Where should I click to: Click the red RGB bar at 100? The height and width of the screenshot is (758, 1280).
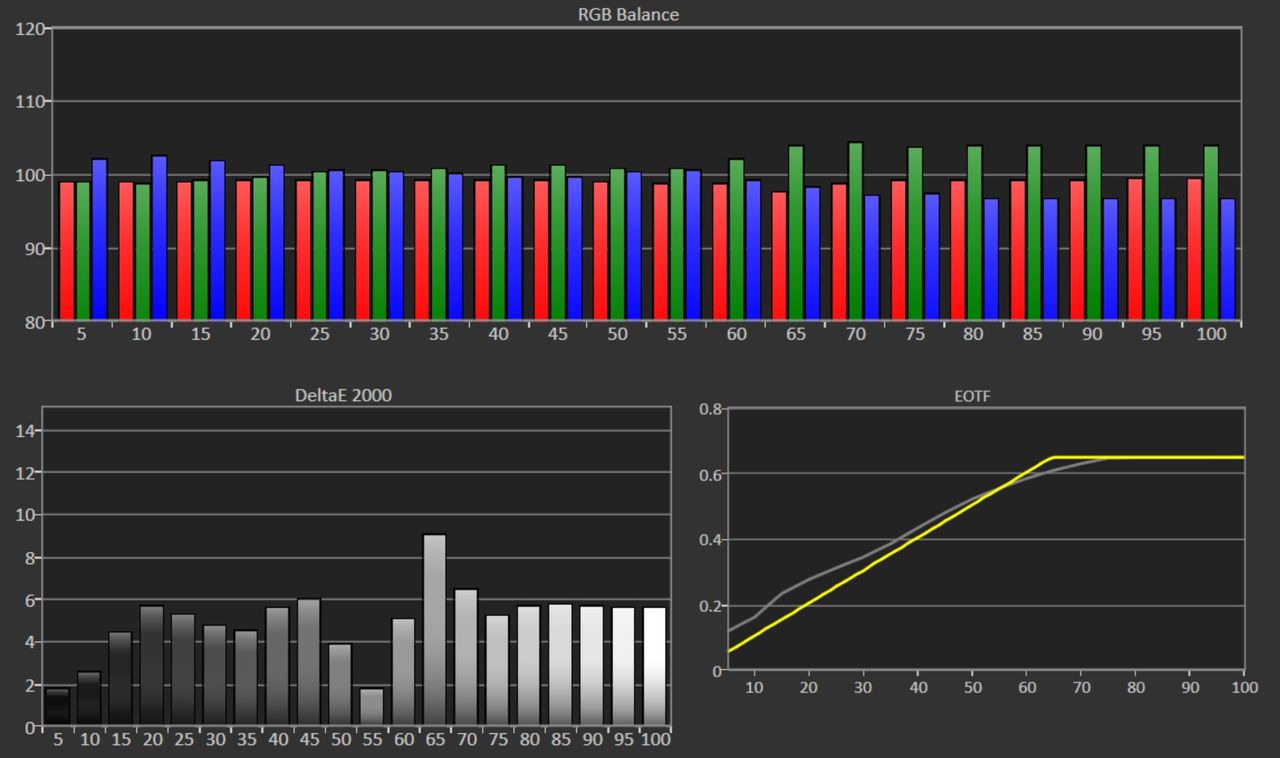[1195, 250]
